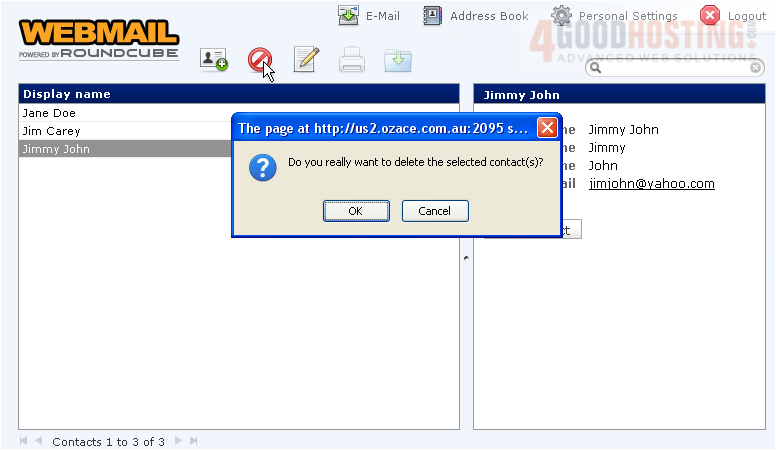The width and height of the screenshot is (776, 450).
Task: Open the E-Mail section
Action: (x=369, y=16)
